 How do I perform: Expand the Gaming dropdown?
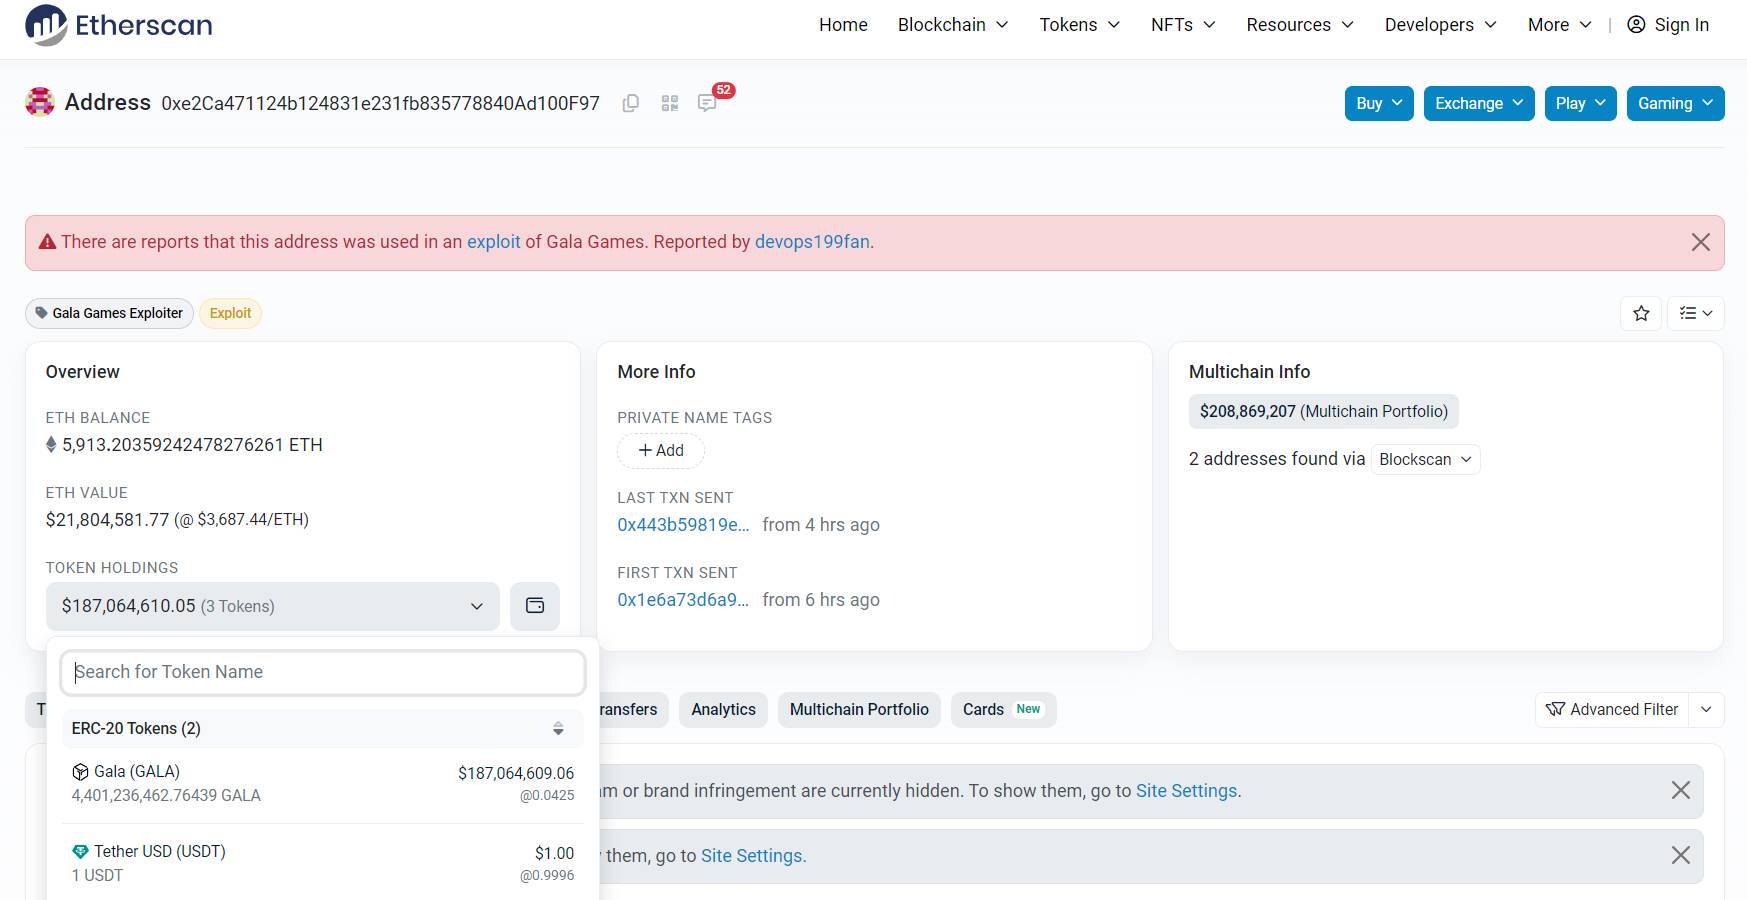point(1675,103)
